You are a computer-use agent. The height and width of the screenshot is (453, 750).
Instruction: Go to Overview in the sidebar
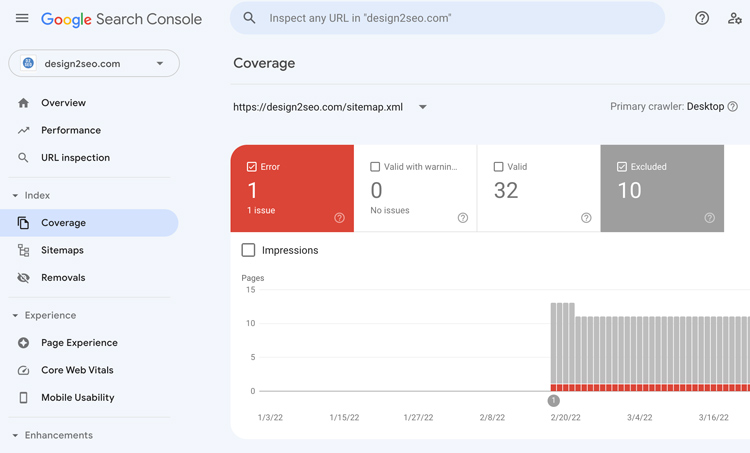tap(63, 103)
